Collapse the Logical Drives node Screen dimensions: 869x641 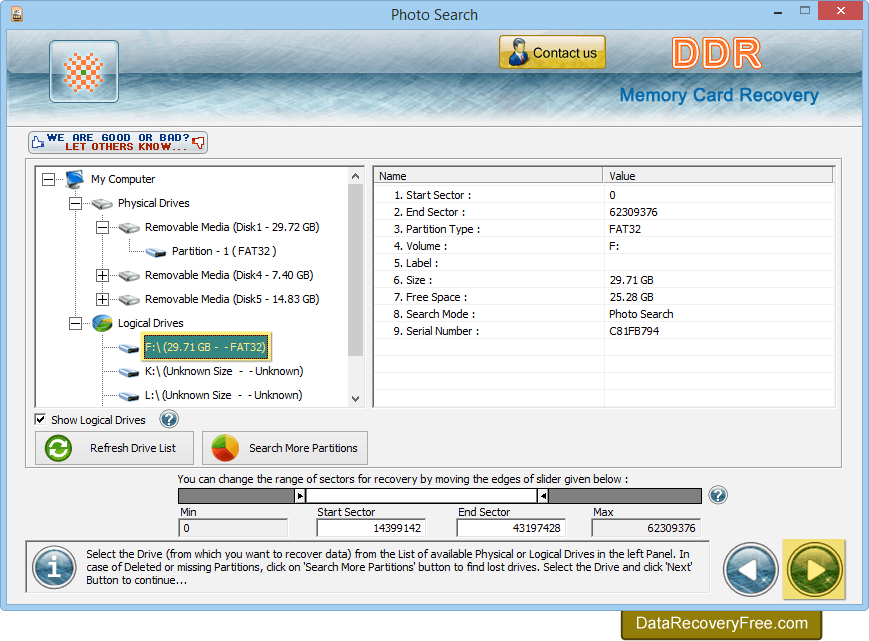click(x=75, y=323)
